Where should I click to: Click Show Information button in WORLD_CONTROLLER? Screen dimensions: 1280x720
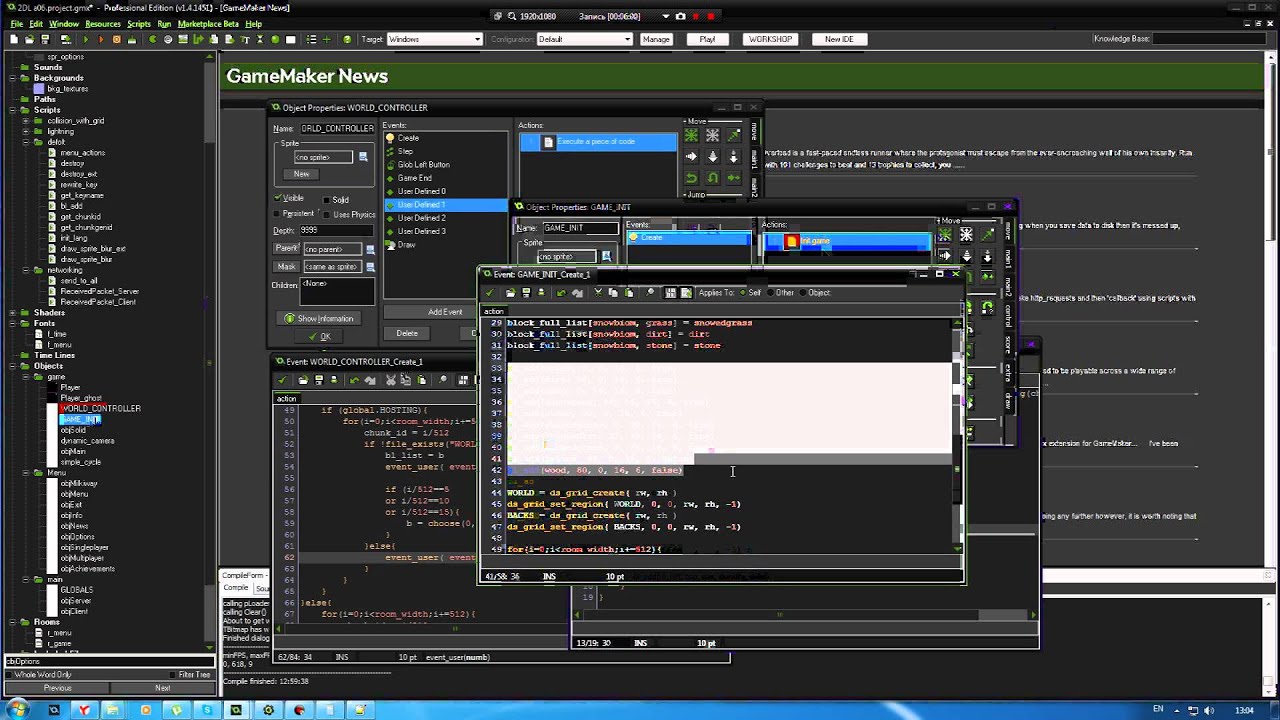pyautogui.click(x=320, y=318)
